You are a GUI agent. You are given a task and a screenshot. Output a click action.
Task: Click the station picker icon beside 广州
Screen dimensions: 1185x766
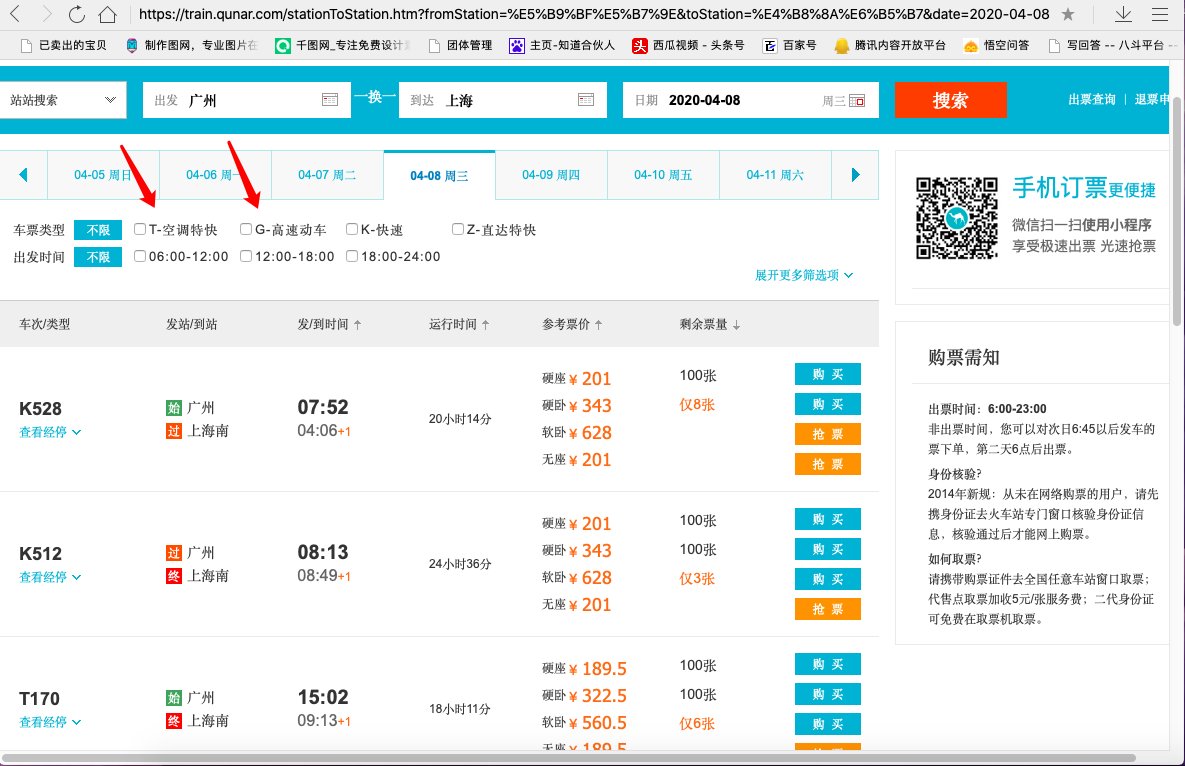(x=331, y=99)
